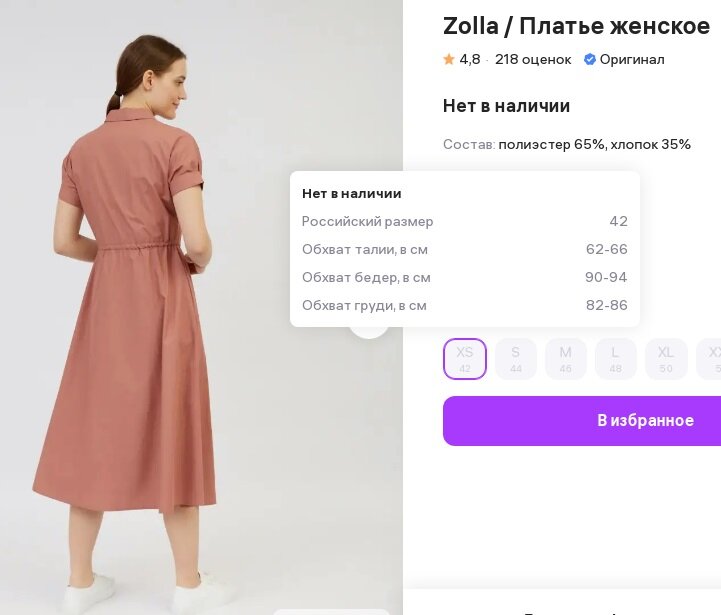Choose size XL (50)
Viewport: 721px width, 615px height.
click(666, 359)
